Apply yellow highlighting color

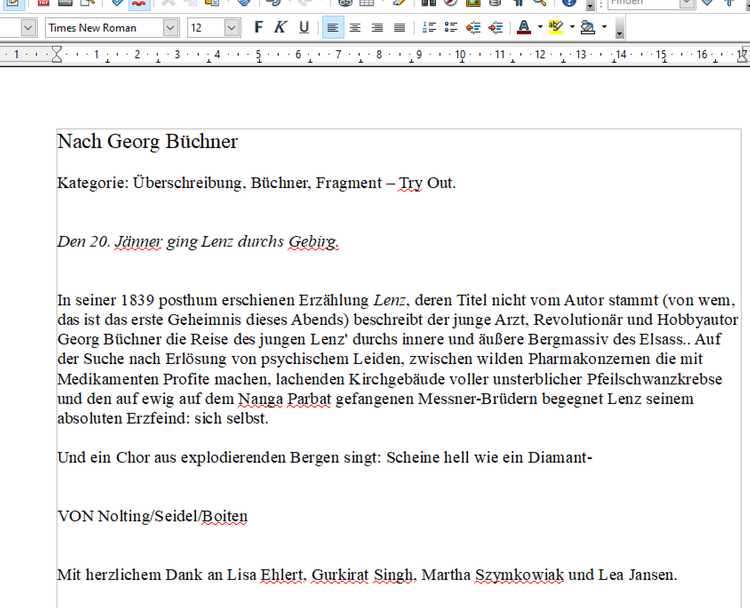point(556,28)
